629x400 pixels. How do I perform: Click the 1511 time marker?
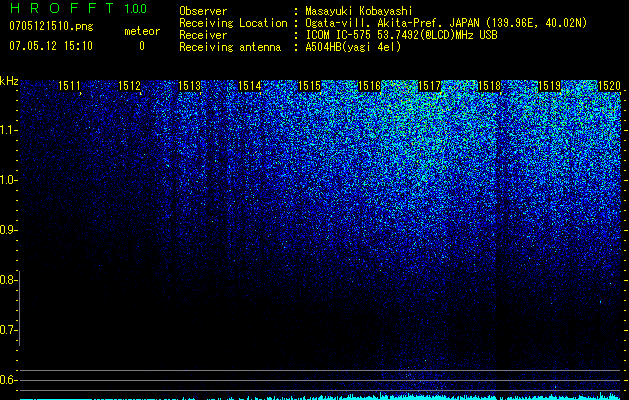pos(69,86)
